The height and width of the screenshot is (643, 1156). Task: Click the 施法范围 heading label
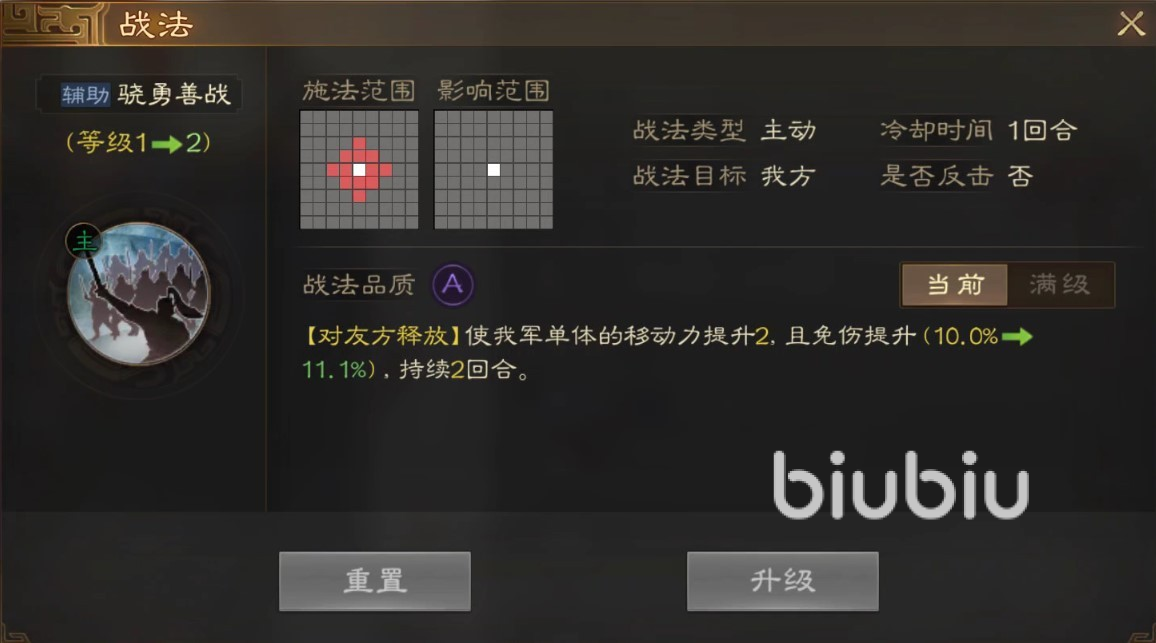click(359, 91)
